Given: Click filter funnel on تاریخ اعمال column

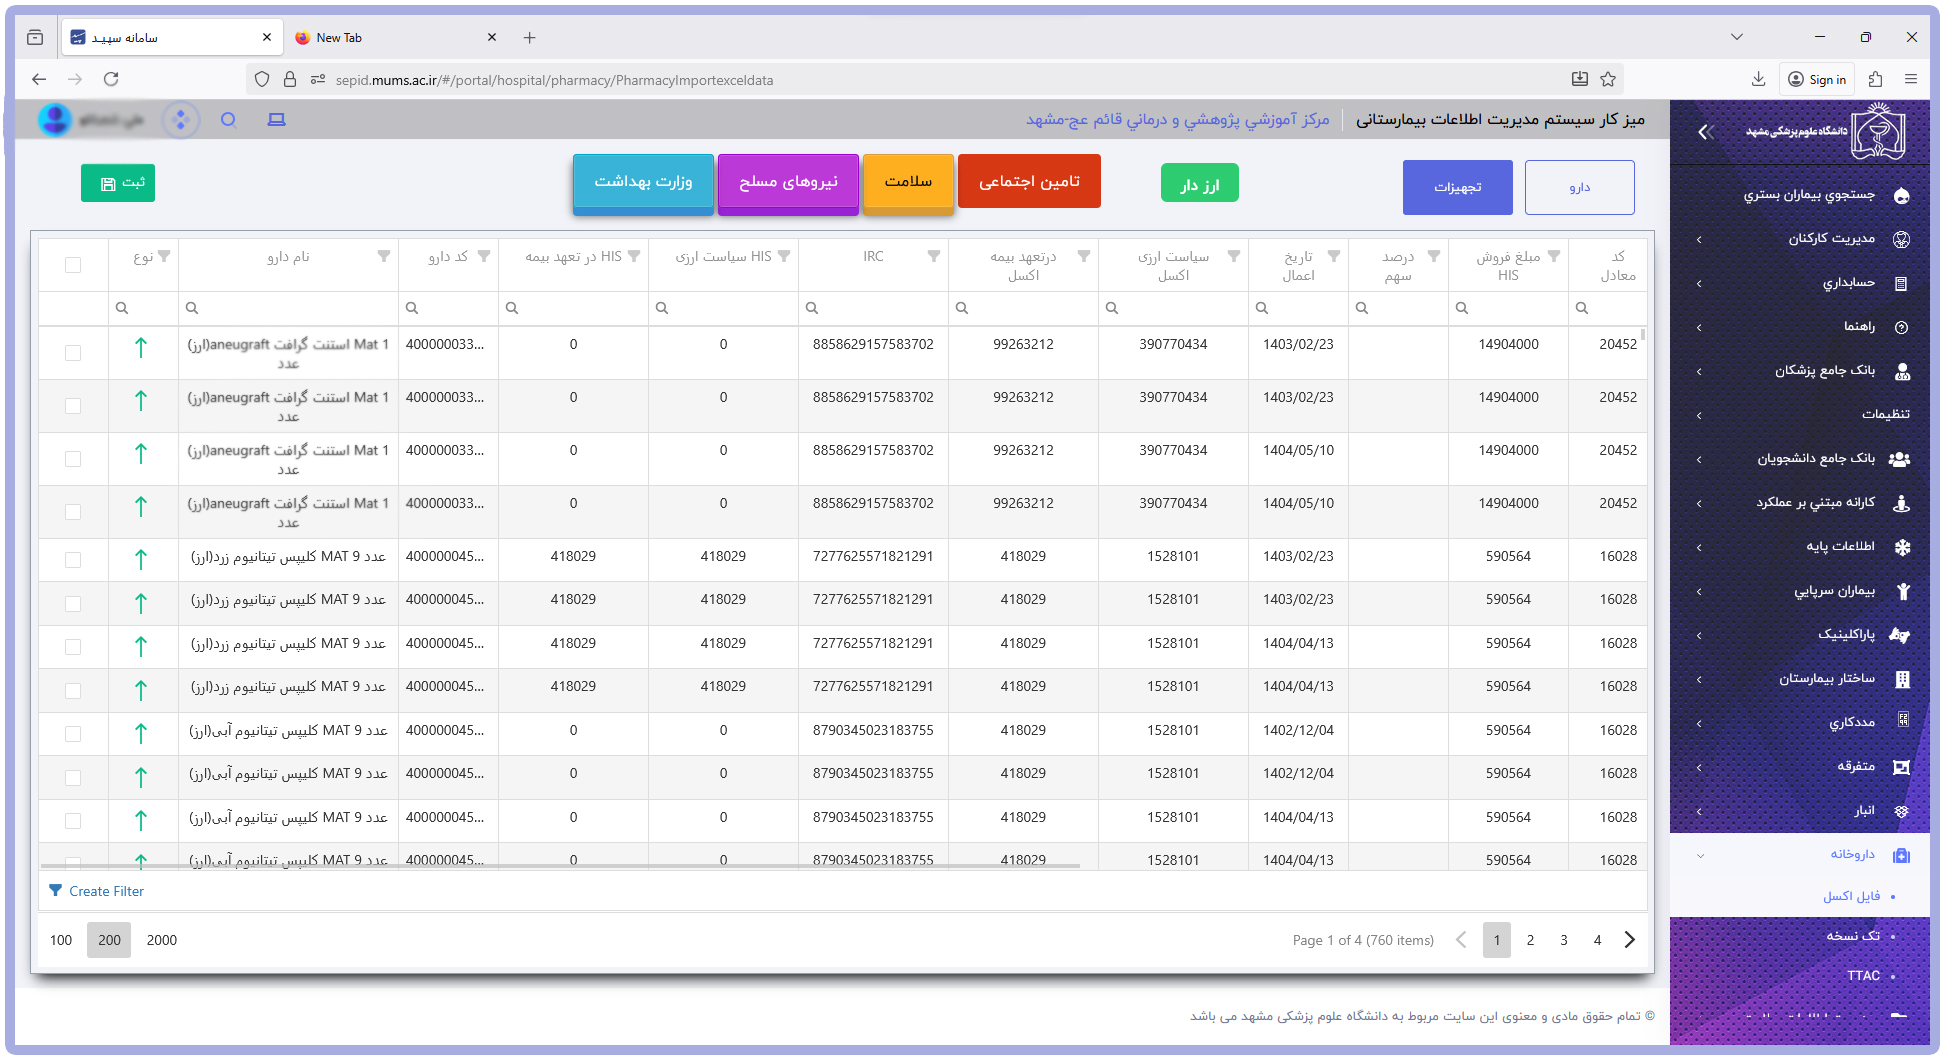Looking at the screenshot, I should pyautogui.click(x=1334, y=257).
